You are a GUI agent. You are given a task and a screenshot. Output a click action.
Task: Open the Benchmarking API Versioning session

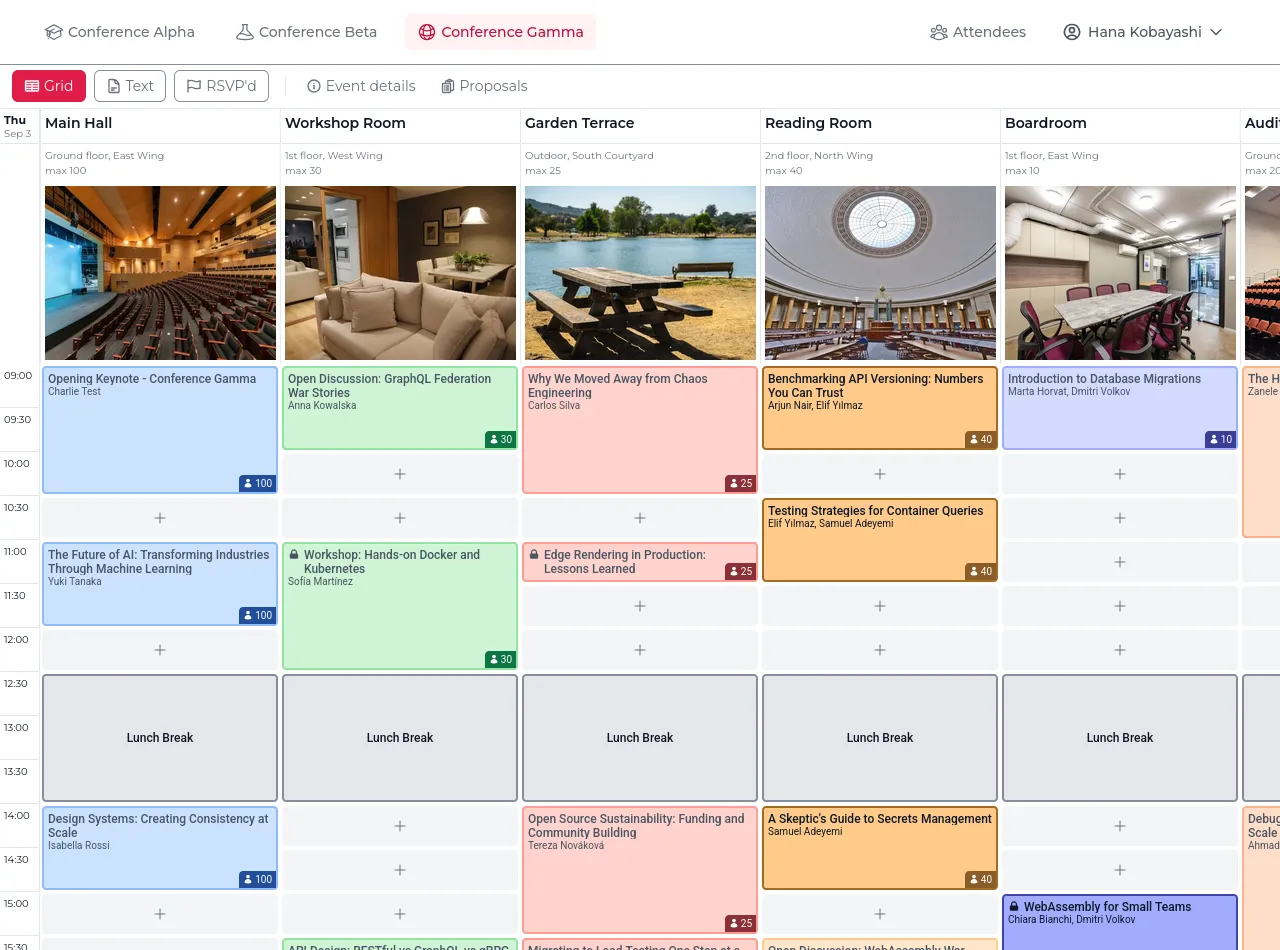coord(880,408)
